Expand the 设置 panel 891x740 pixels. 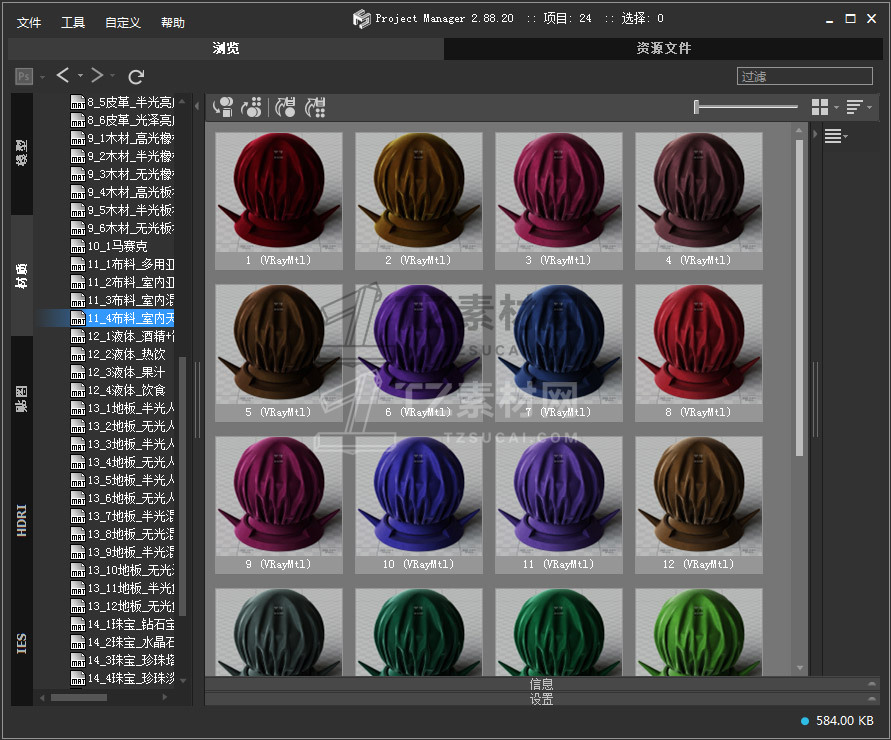pyautogui.click(x=541, y=699)
